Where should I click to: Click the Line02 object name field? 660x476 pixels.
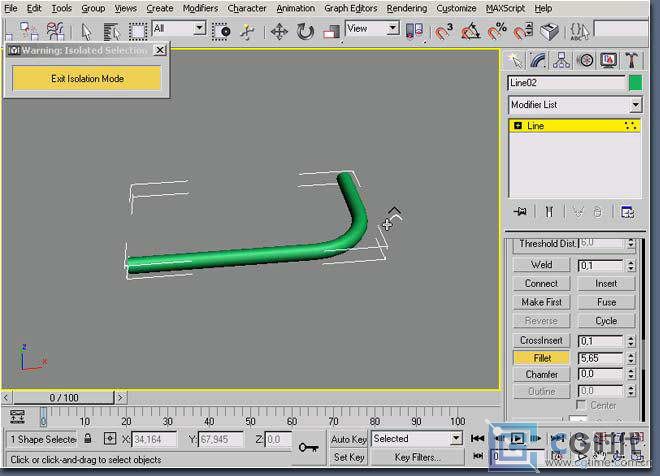click(x=567, y=83)
